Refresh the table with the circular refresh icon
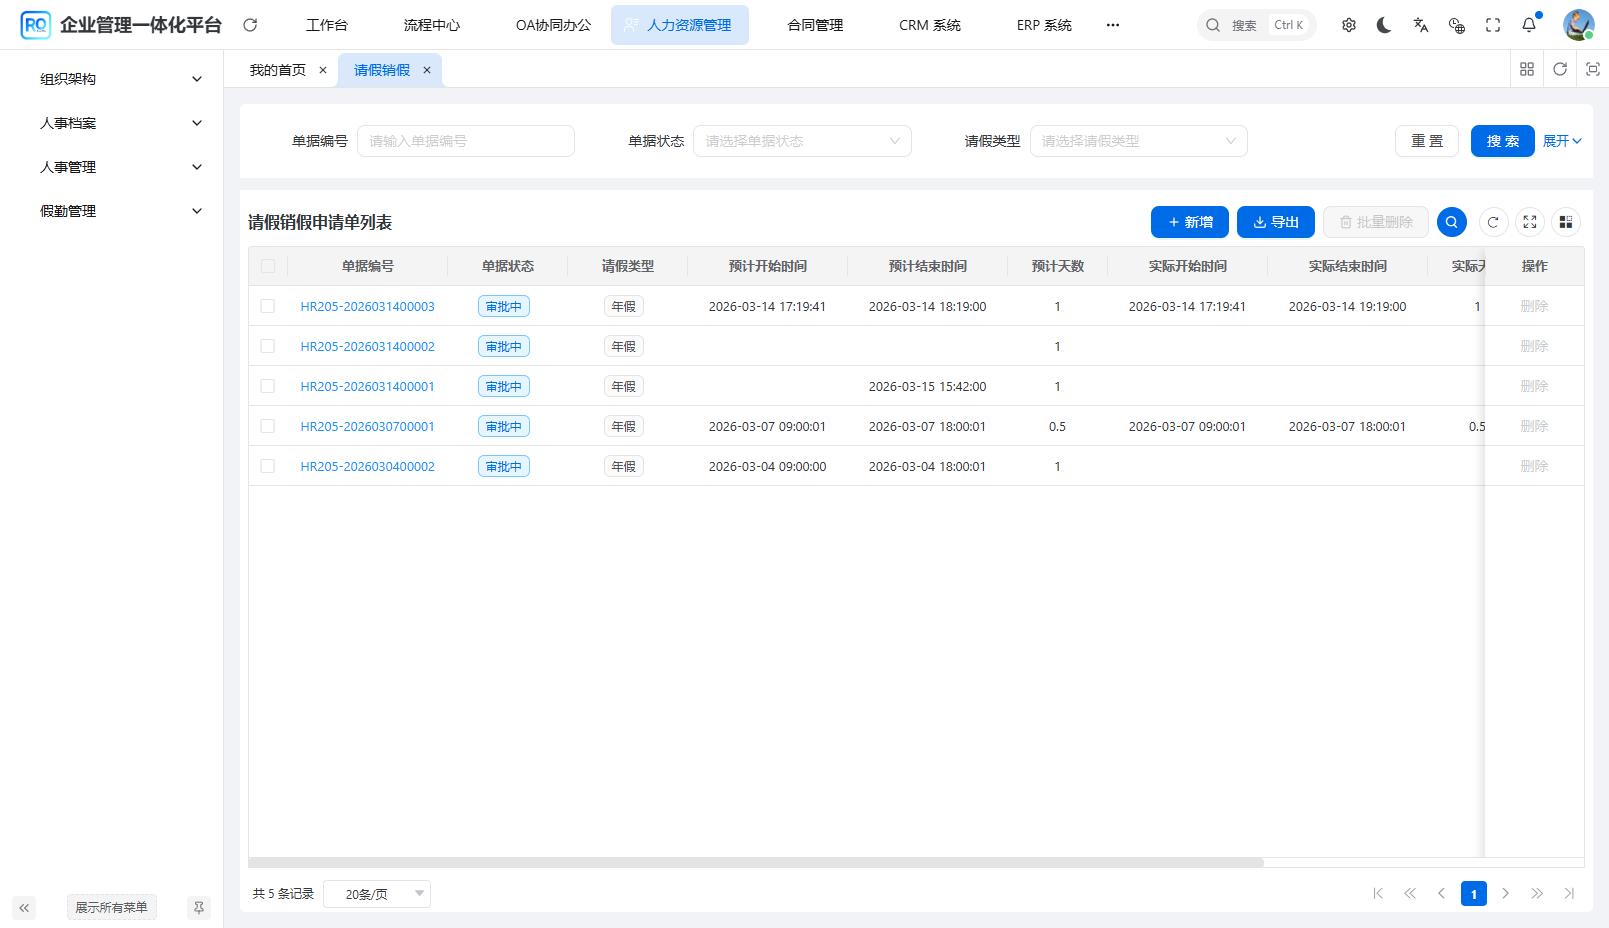This screenshot has height=928, width=1609. (x=1493, y=222)
